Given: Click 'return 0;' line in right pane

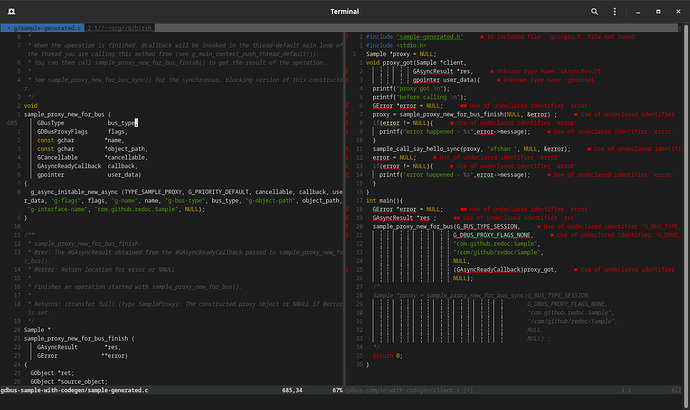Looking at the screenshot, I should click(x=387, y=355).
